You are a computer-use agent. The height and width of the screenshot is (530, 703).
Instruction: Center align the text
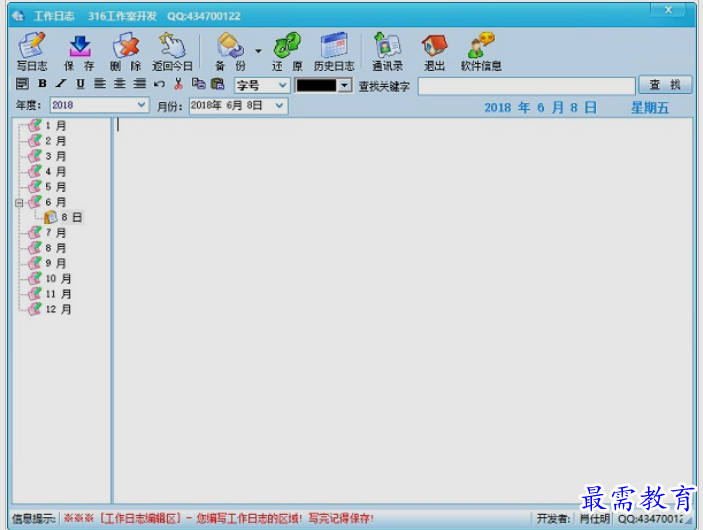120,83
